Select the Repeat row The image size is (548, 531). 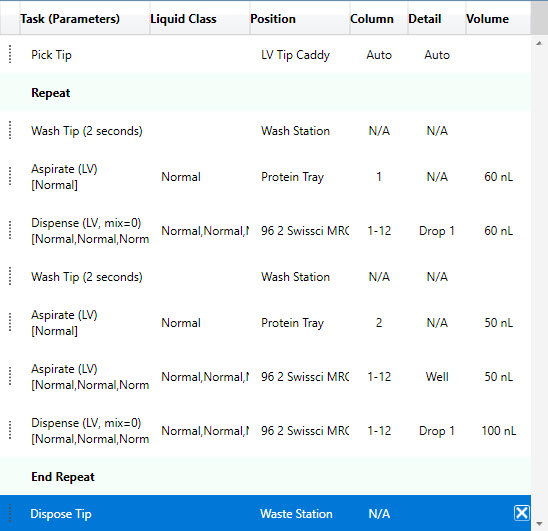[x=265, y=93]
